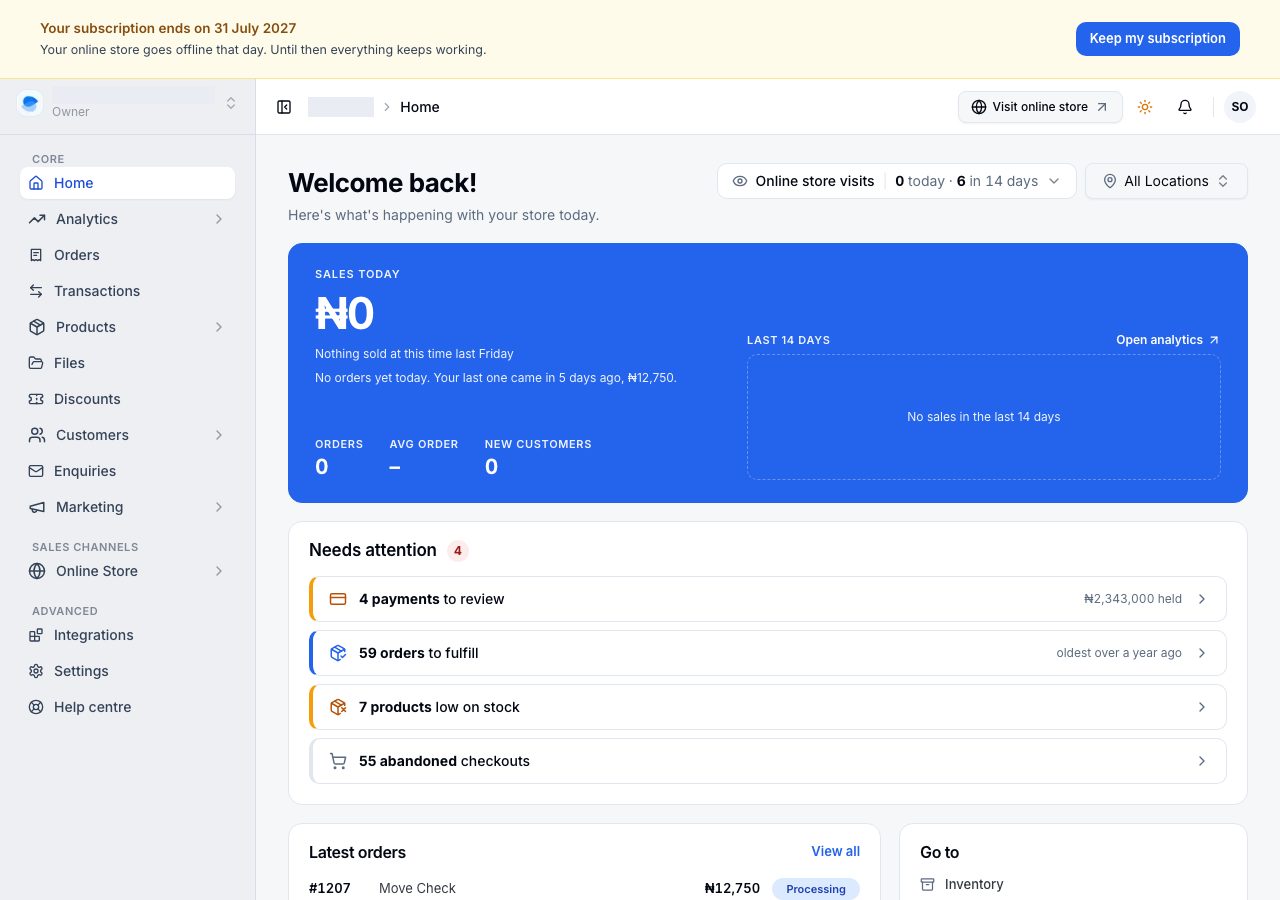
Task: Expand the Online Store submenu chevron
Action: (219, 571)
